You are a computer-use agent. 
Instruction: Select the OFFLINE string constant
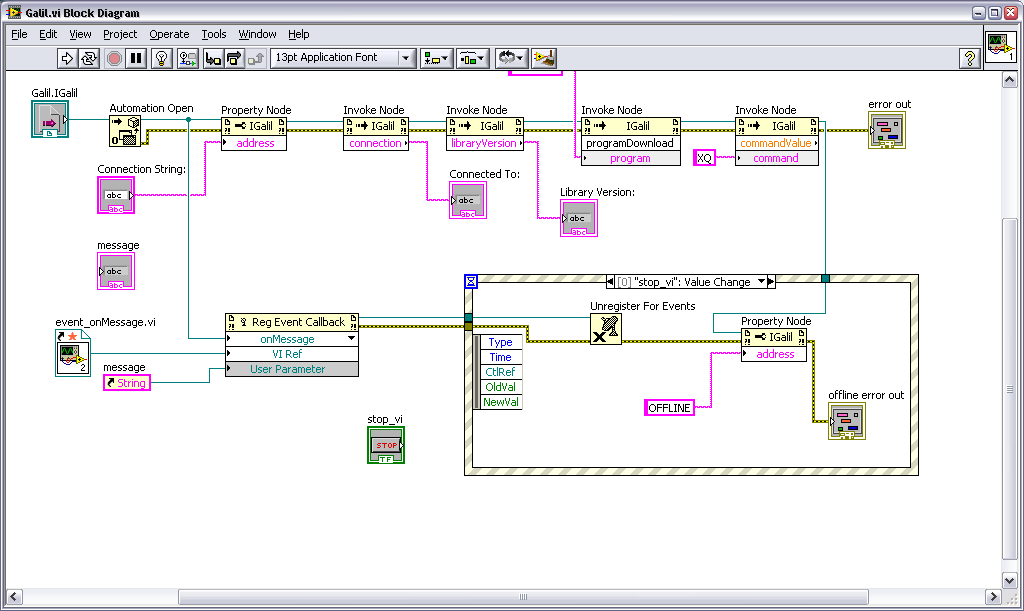(669, 407)
